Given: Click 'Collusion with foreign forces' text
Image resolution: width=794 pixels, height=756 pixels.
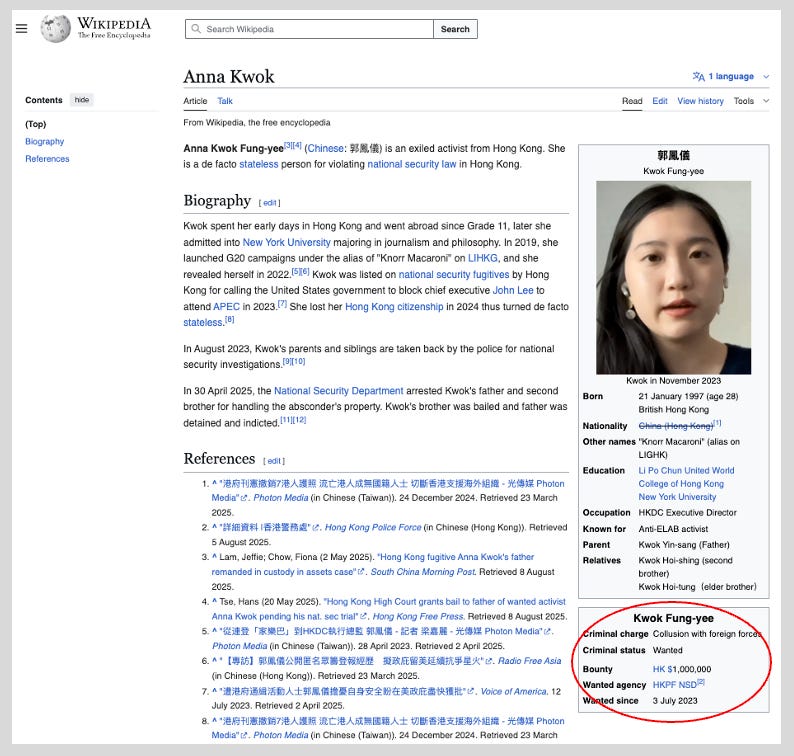Looking at the screenshot, I should coord(707,633).
